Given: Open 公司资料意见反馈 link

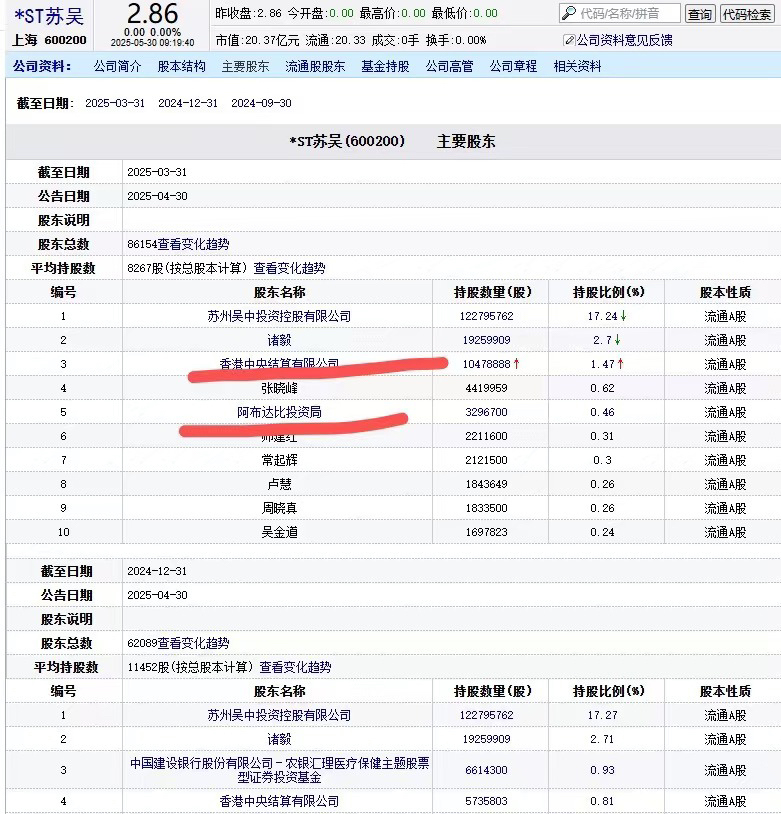Looking at the screenshot, I should pos(625,40).
